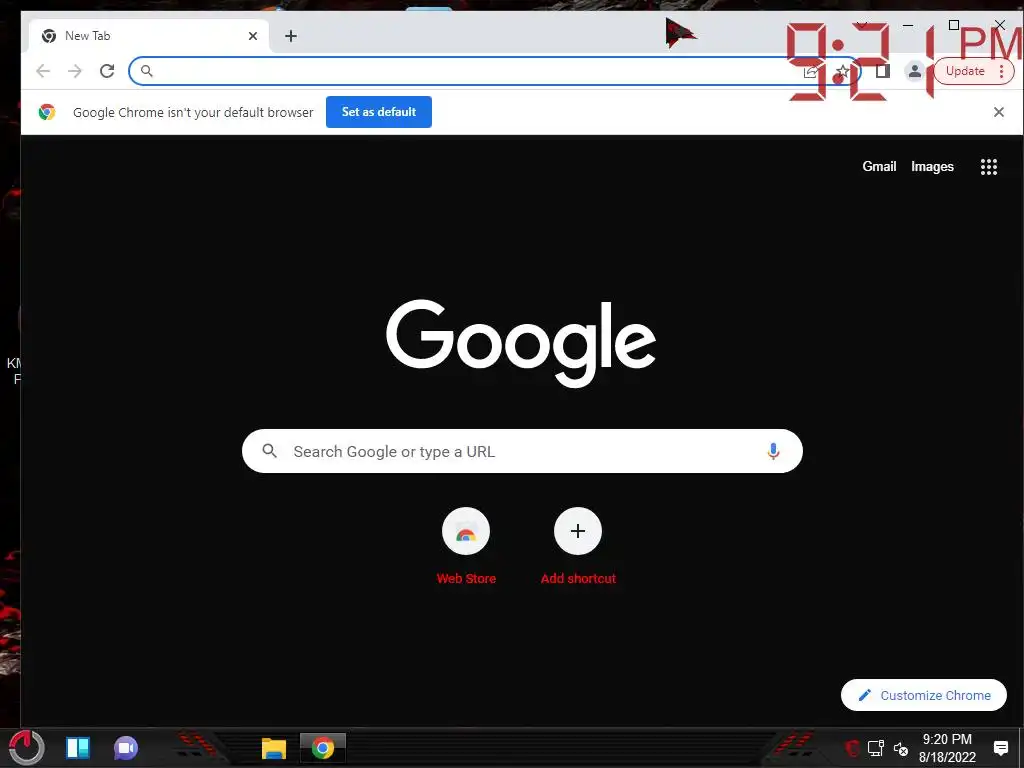Screen dimensions: 1024x768
Task: Go back with the back arrow
Action: tap(43, 71)
